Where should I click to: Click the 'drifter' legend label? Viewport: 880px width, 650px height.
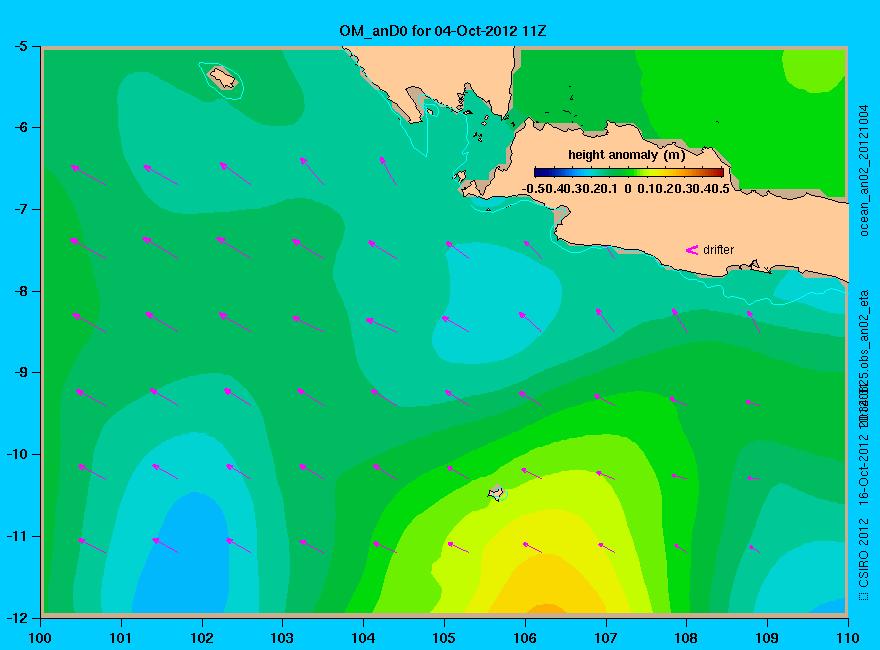click(718, 250)
